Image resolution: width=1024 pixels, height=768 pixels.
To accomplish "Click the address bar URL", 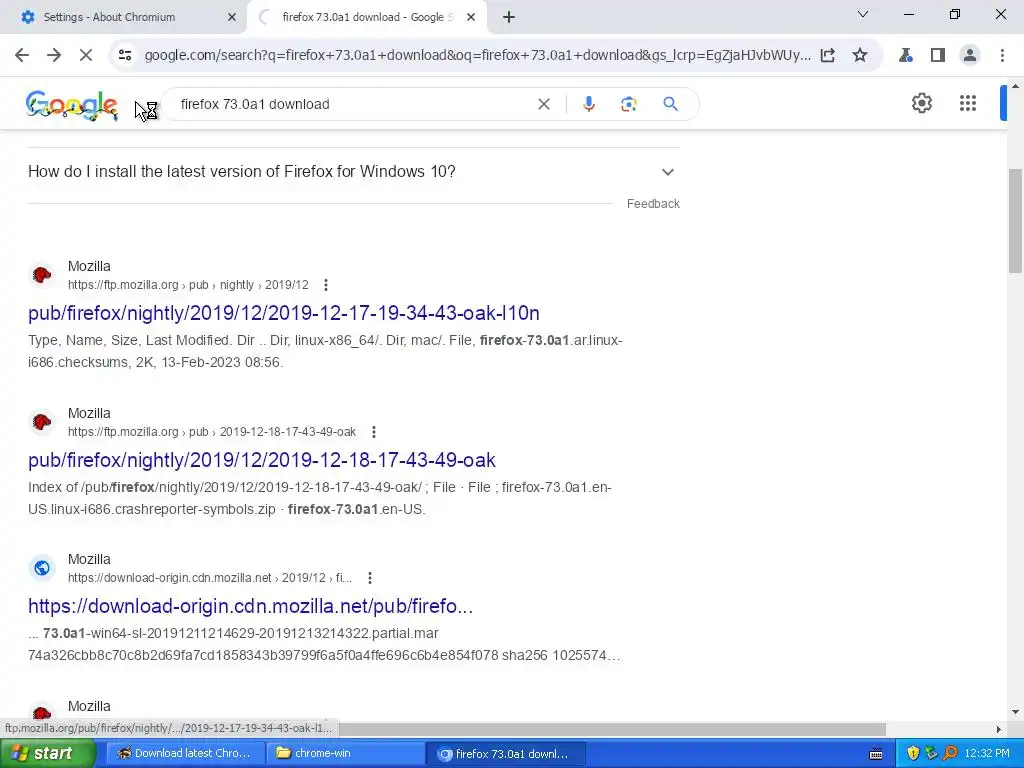I will click(477, 56).
